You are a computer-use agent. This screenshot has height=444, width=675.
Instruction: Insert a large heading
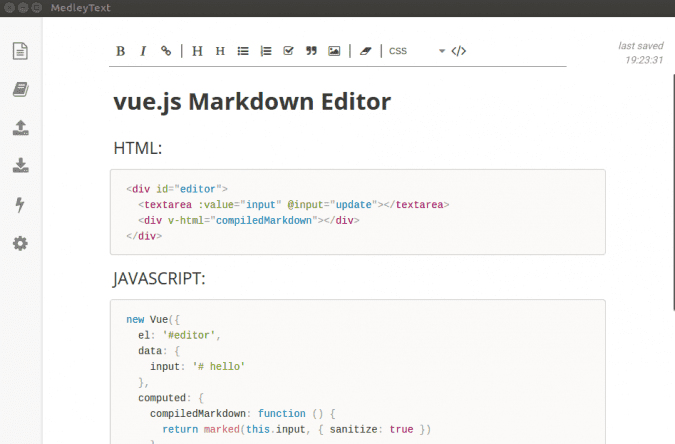tap(197, 51)
